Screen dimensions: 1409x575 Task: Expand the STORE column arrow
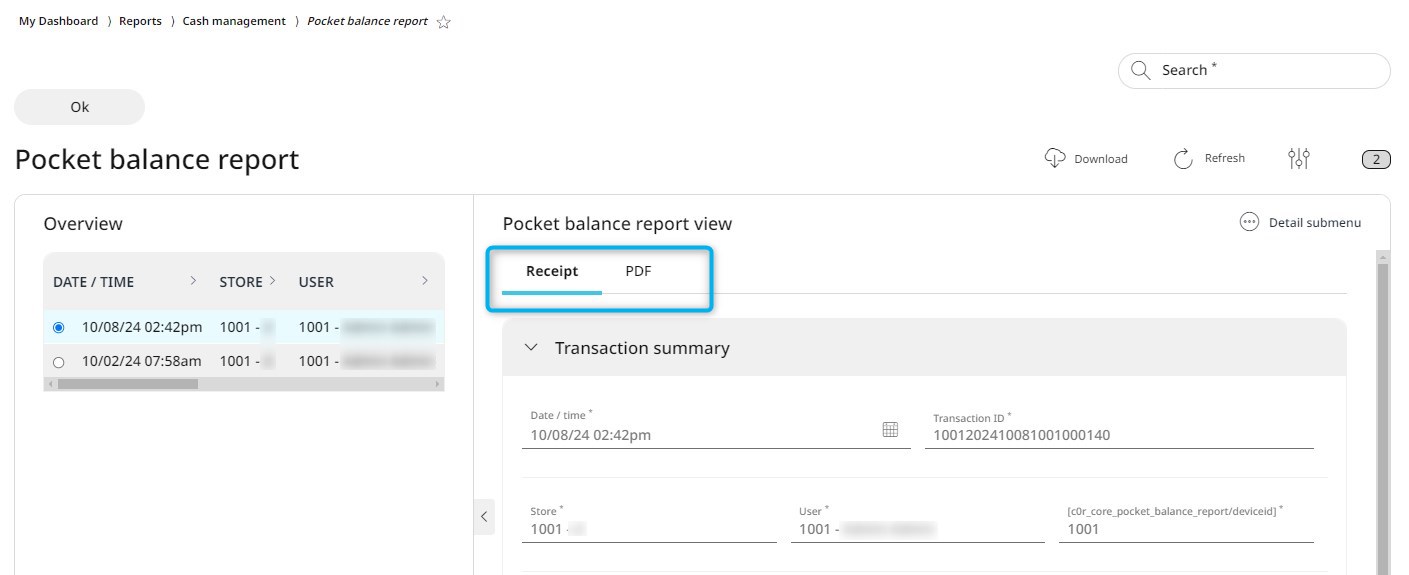(x=273, y=281)
